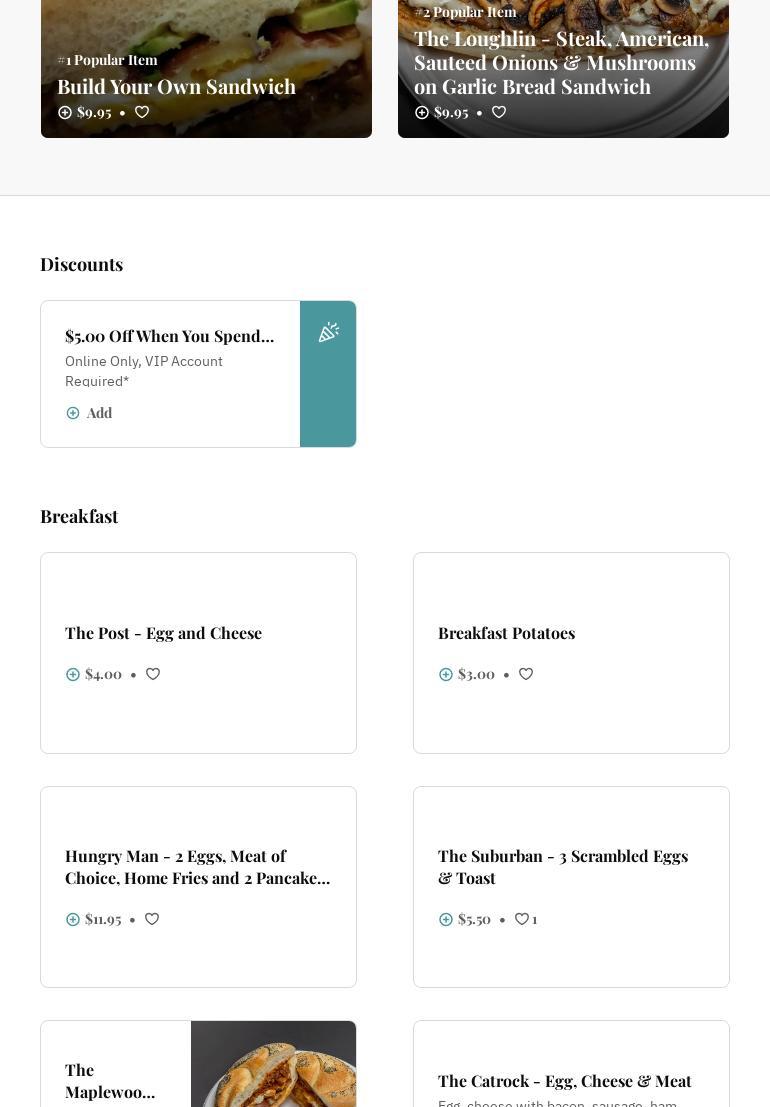This screenshot has width=770, height=1107.
Task: Open The Catrock - Egg, Cheese & Meat
Action: [564, 1081]
